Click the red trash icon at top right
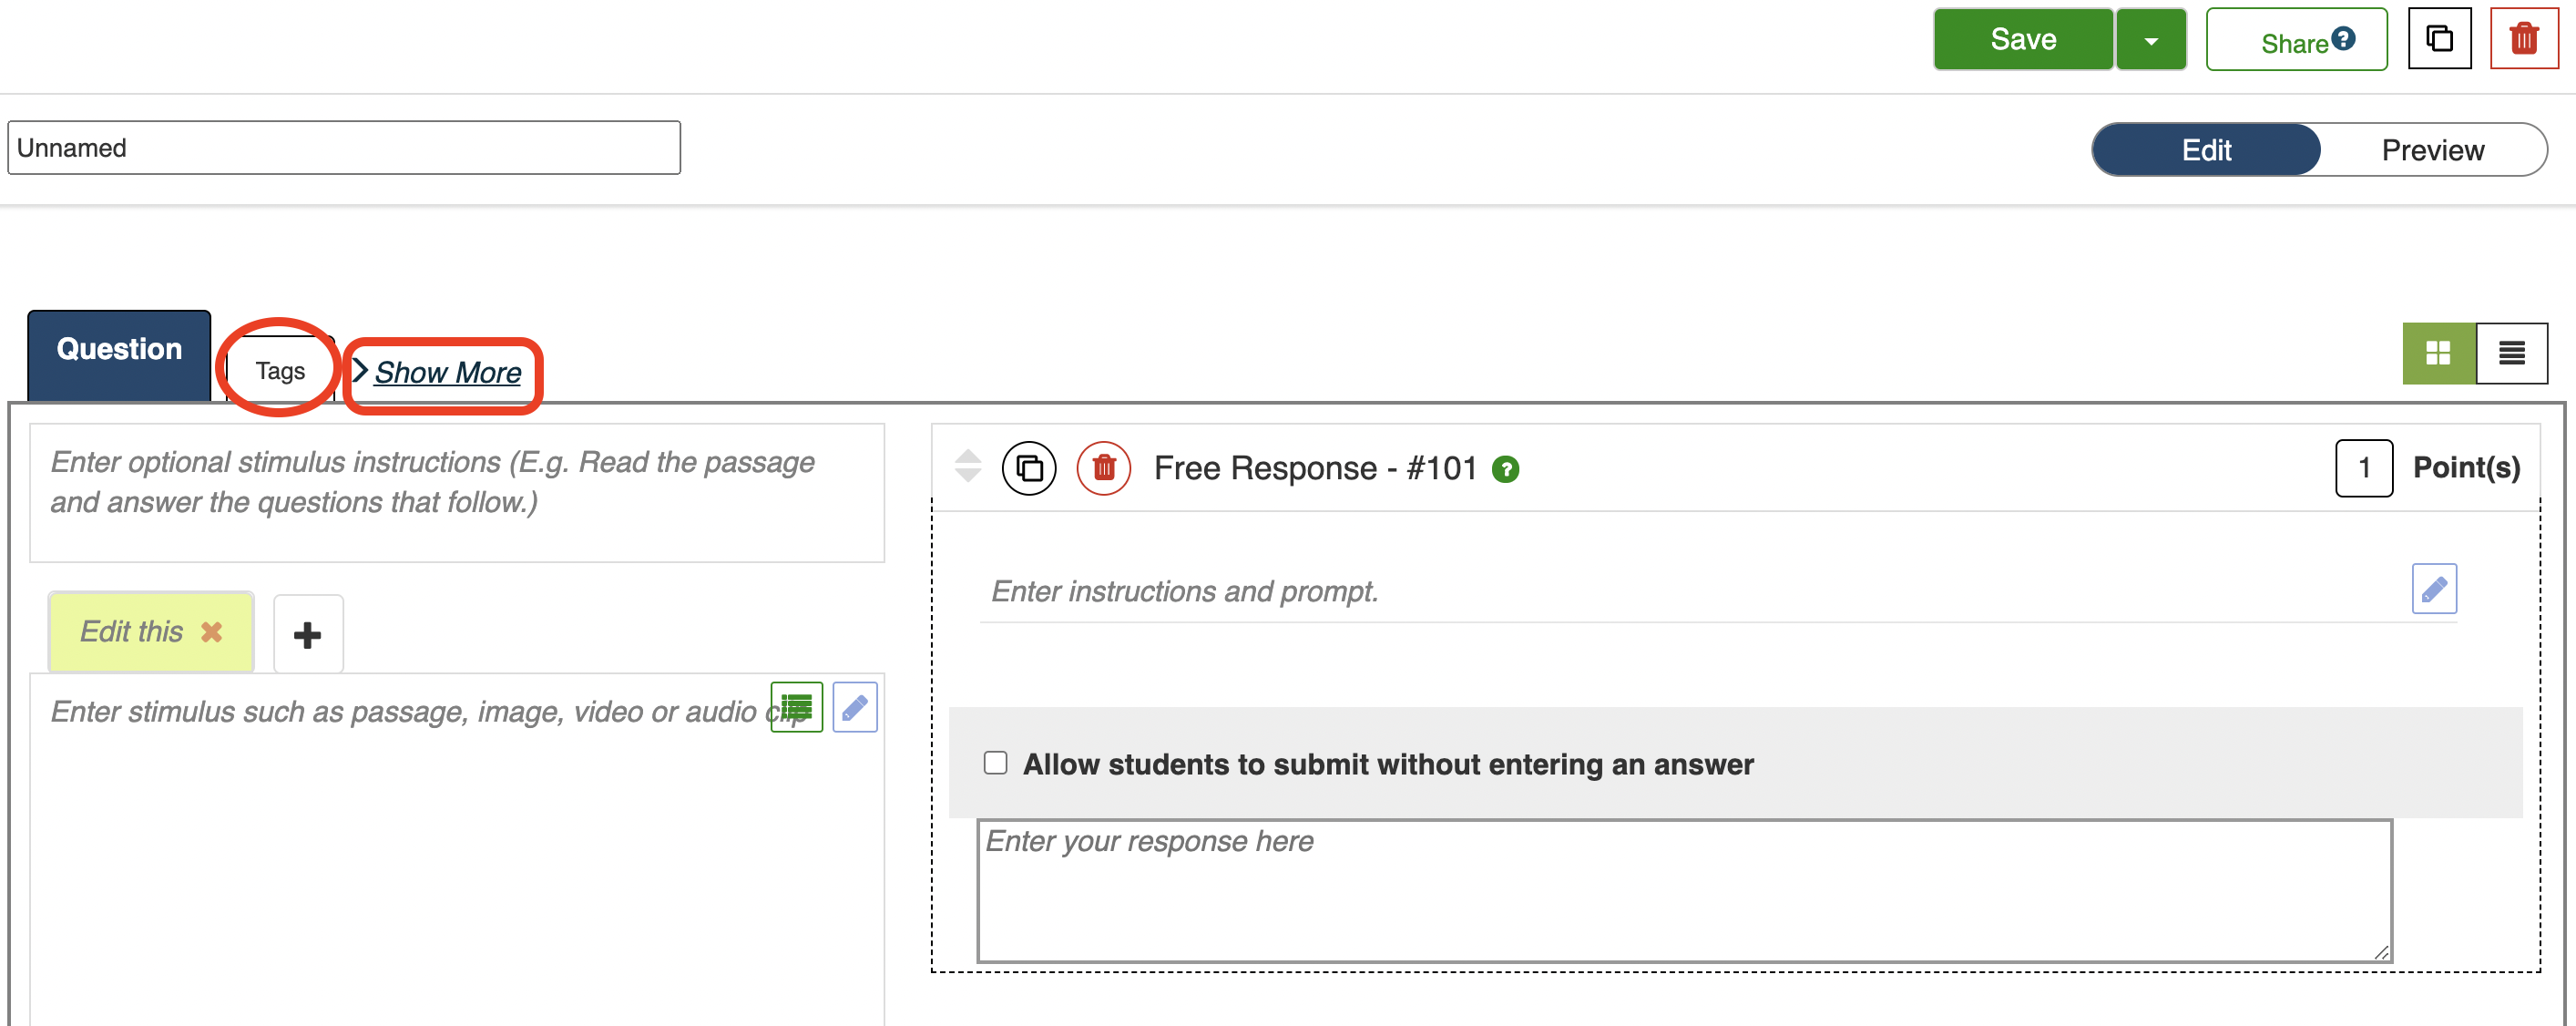The width and height of the screenshot is (2576, 1026). click(2523, 39)
